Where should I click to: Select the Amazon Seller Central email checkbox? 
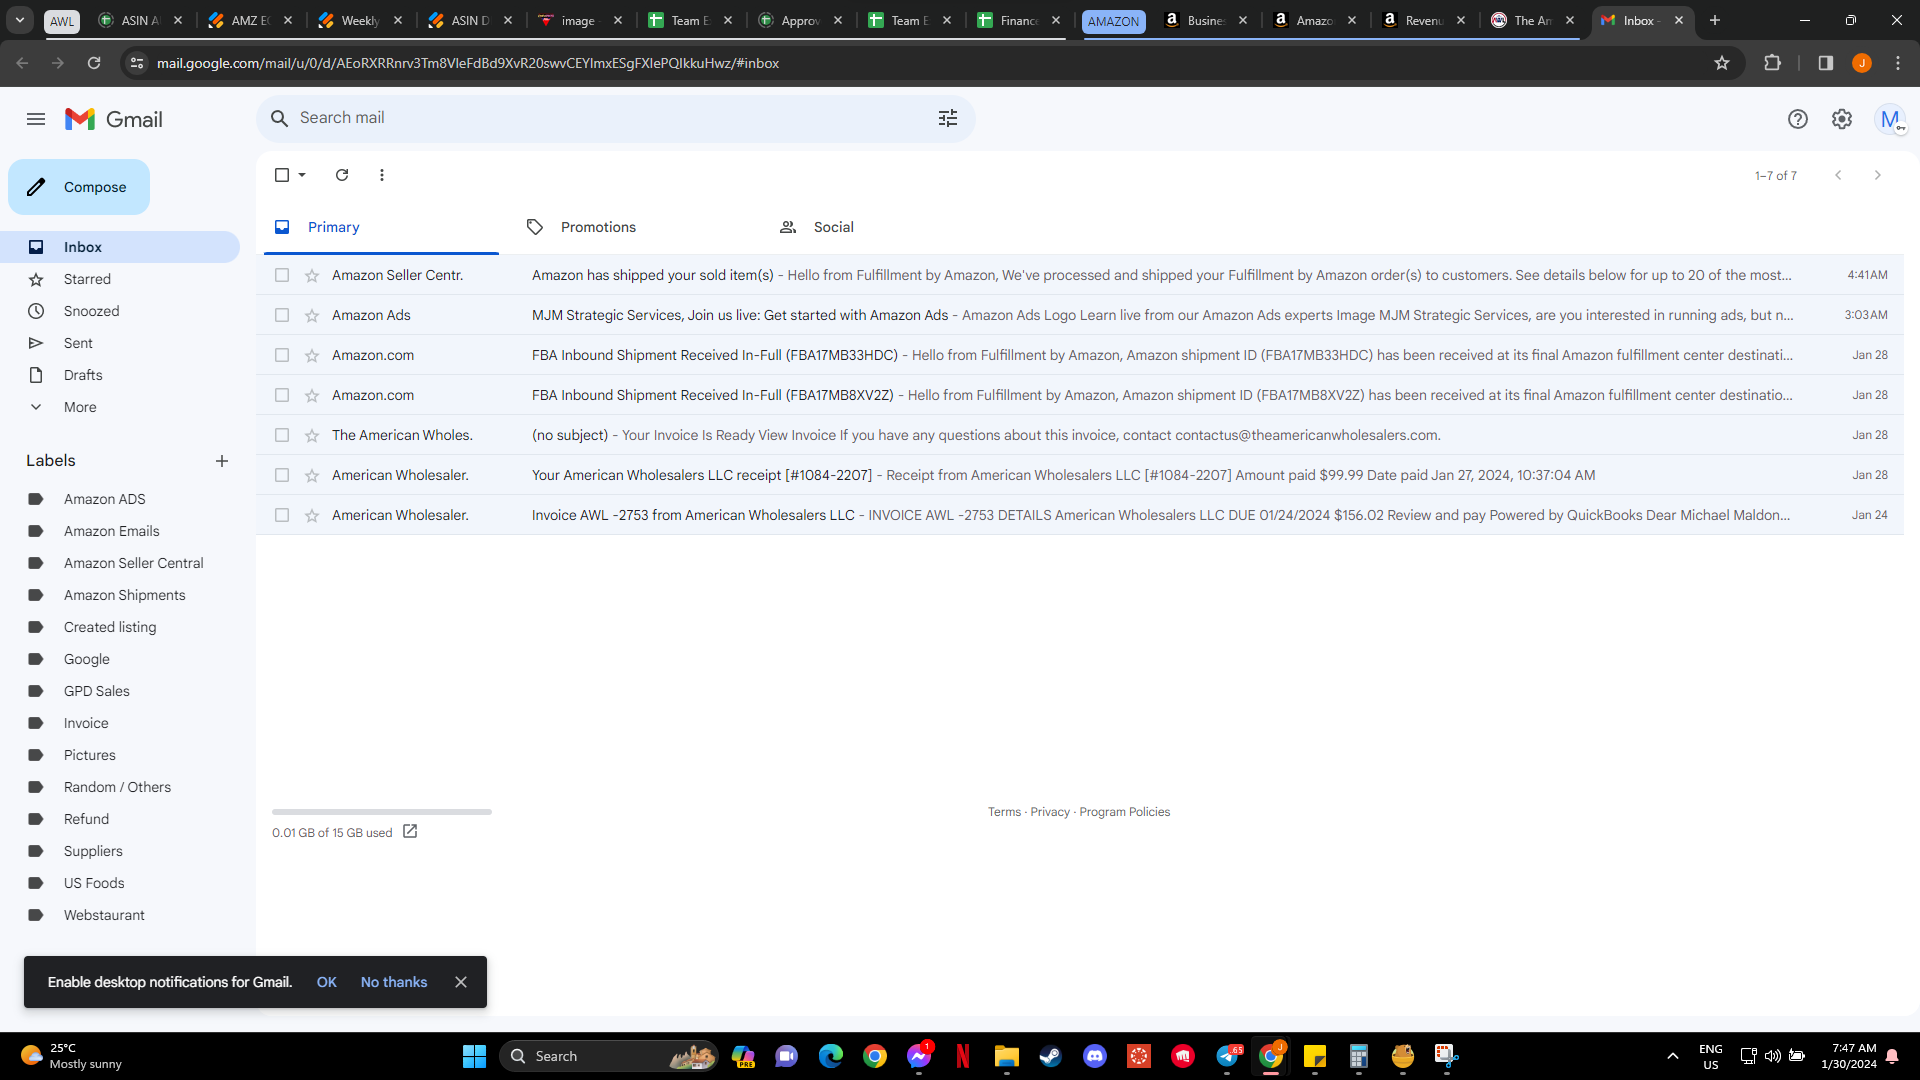click(282, 275)
